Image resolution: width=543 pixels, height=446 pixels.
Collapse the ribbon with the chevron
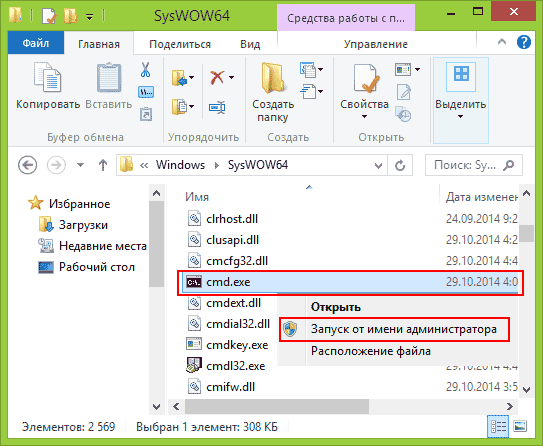point(502,42)
